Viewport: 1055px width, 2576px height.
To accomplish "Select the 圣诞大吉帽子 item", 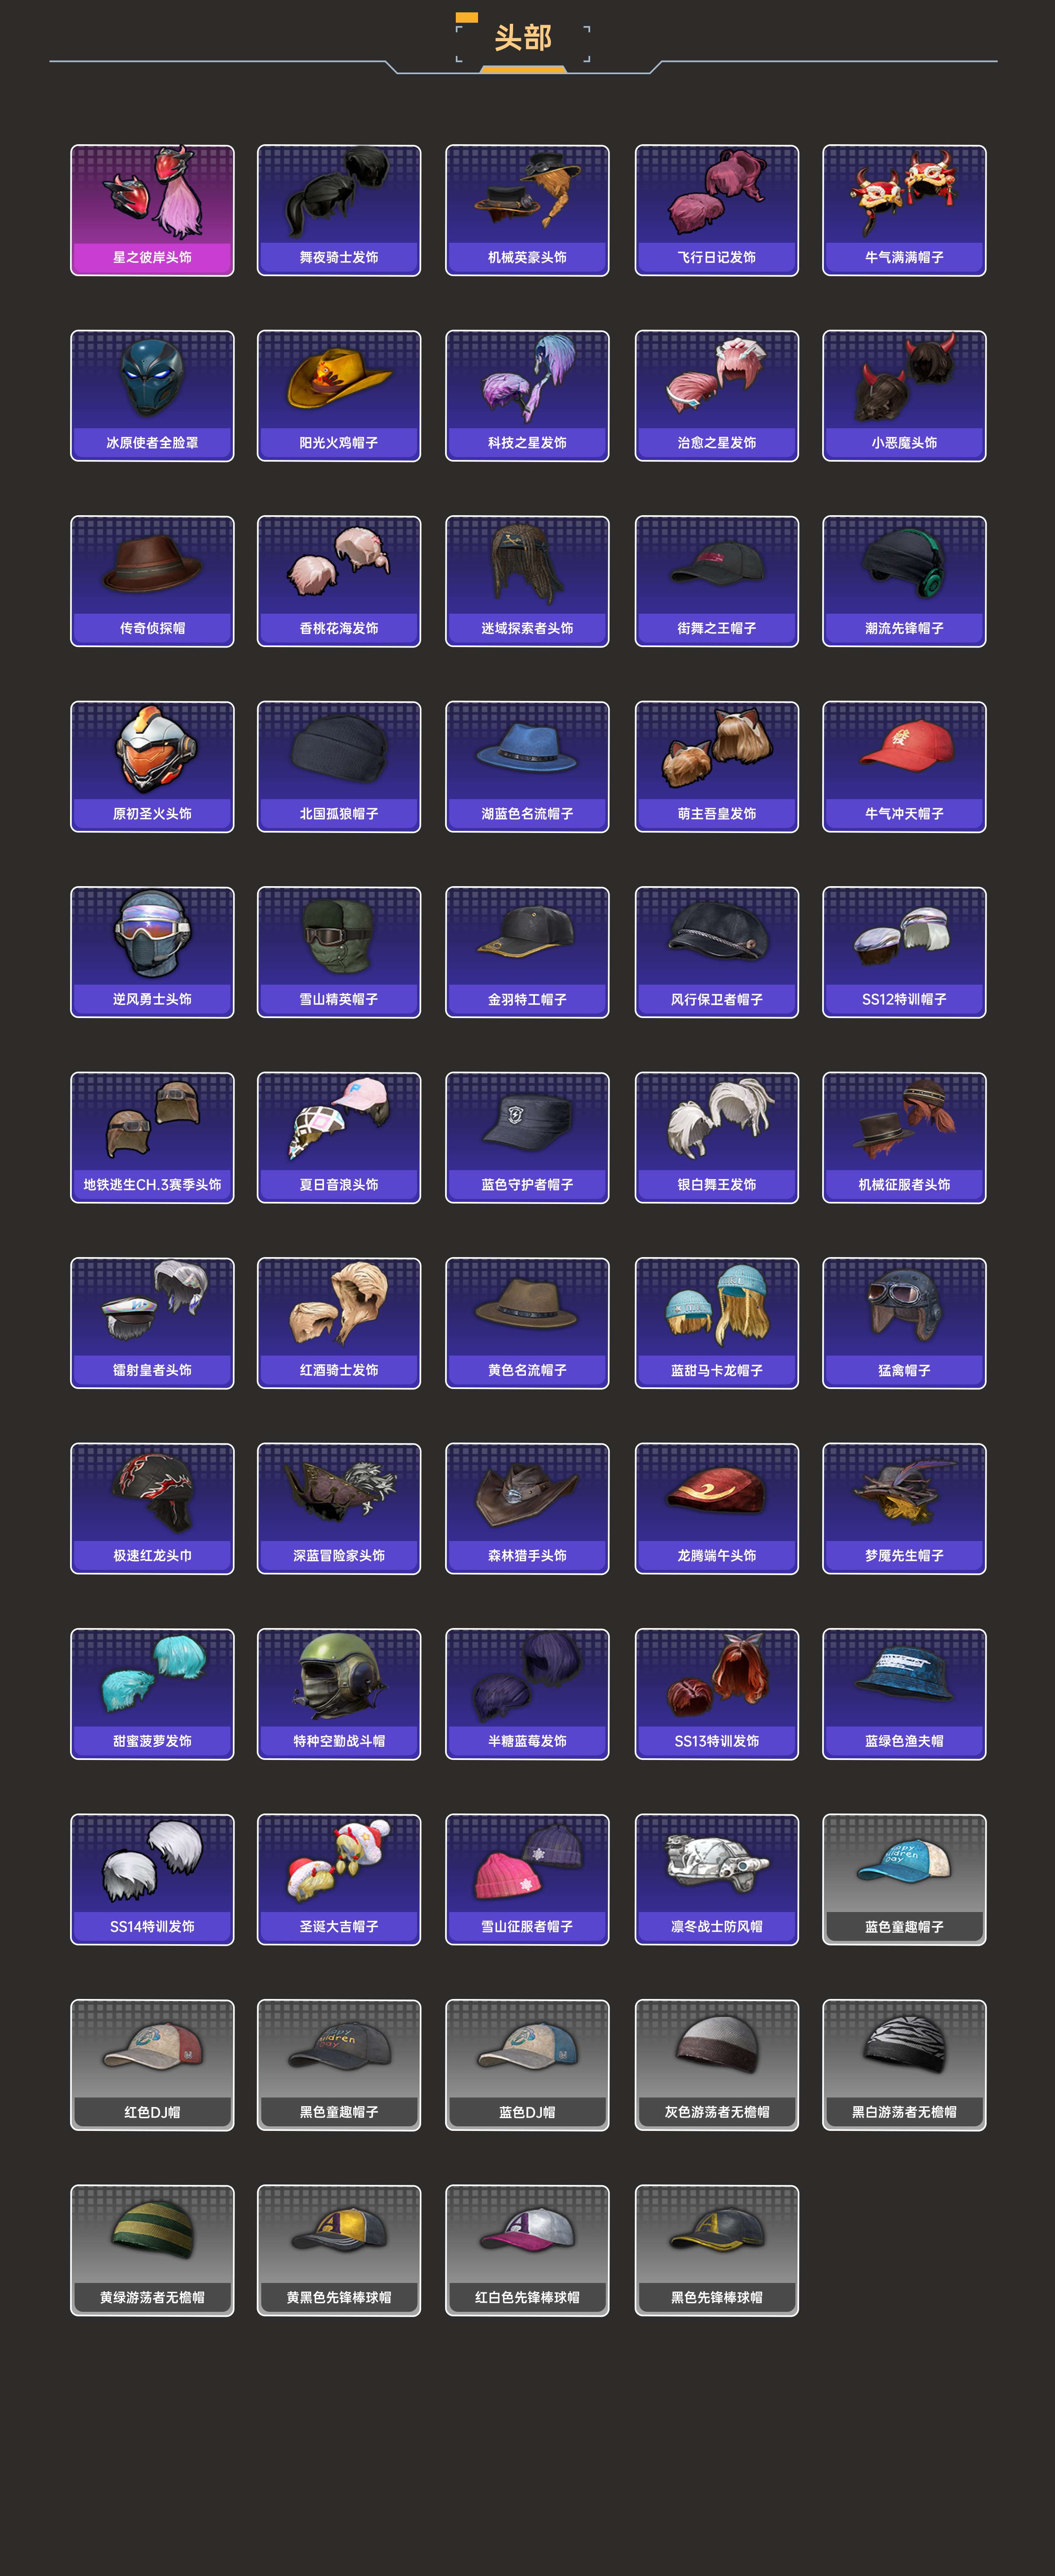I will point(339,1880).
